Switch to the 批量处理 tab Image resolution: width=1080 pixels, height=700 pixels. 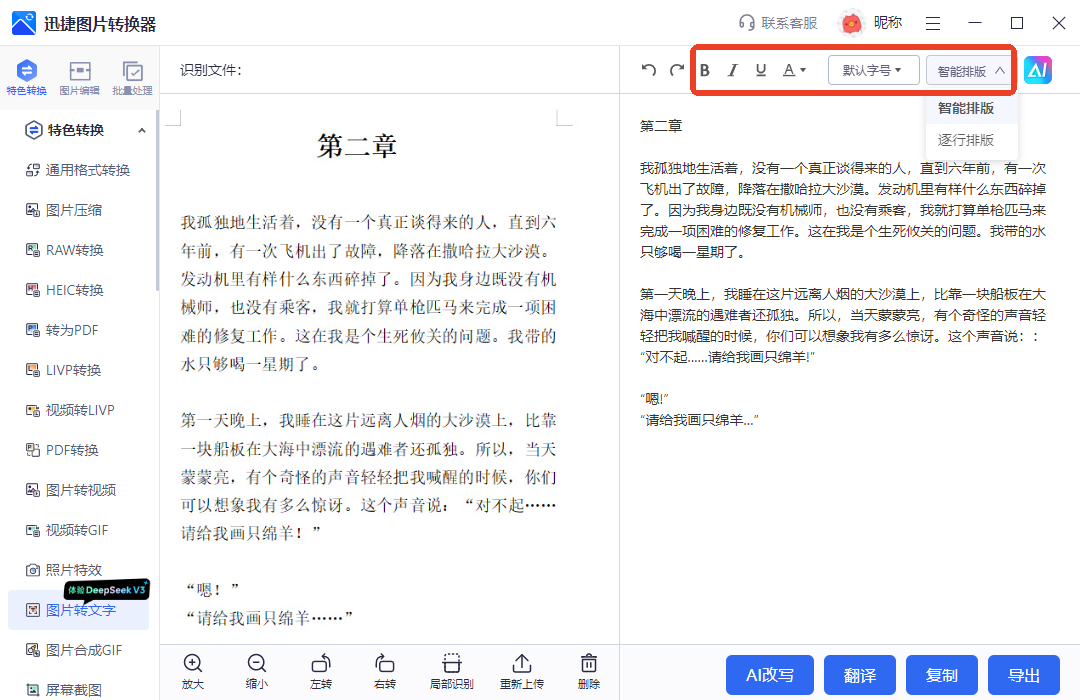click(132, 77)
